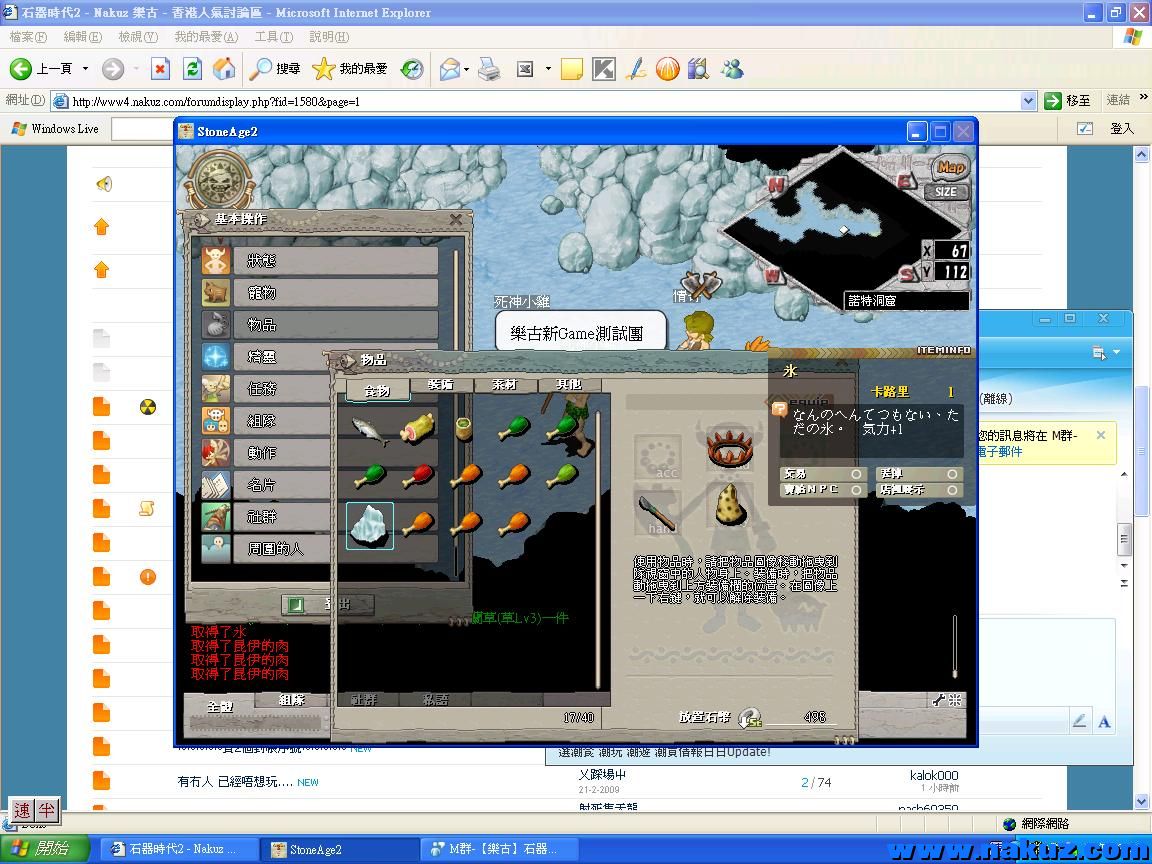
Task: Click the inventory list vertical scrollbar
Action: coord(599,550)
